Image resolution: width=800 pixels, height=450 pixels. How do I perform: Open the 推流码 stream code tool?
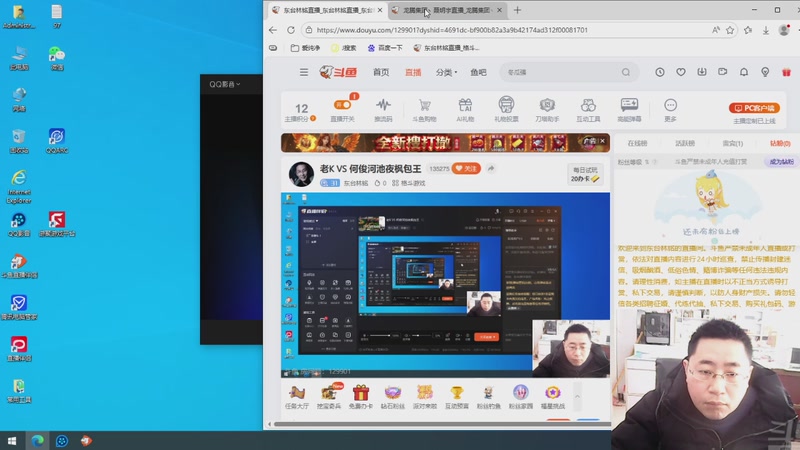(x=383, y=110)
